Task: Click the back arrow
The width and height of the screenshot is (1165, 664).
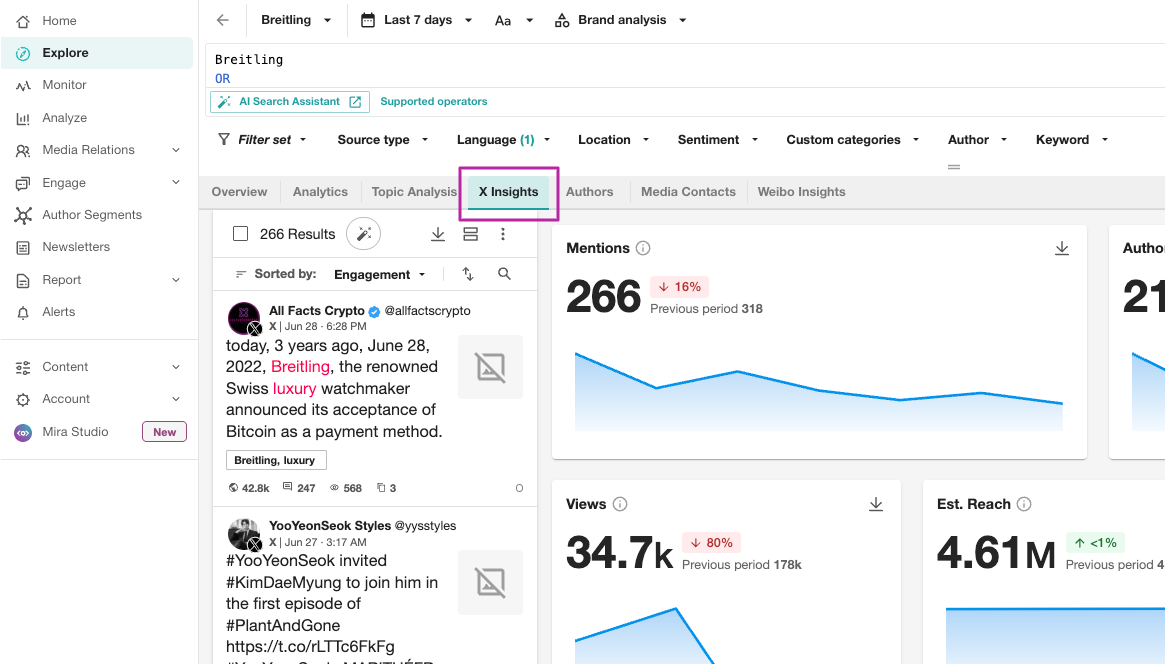Action: coord(222,20)
